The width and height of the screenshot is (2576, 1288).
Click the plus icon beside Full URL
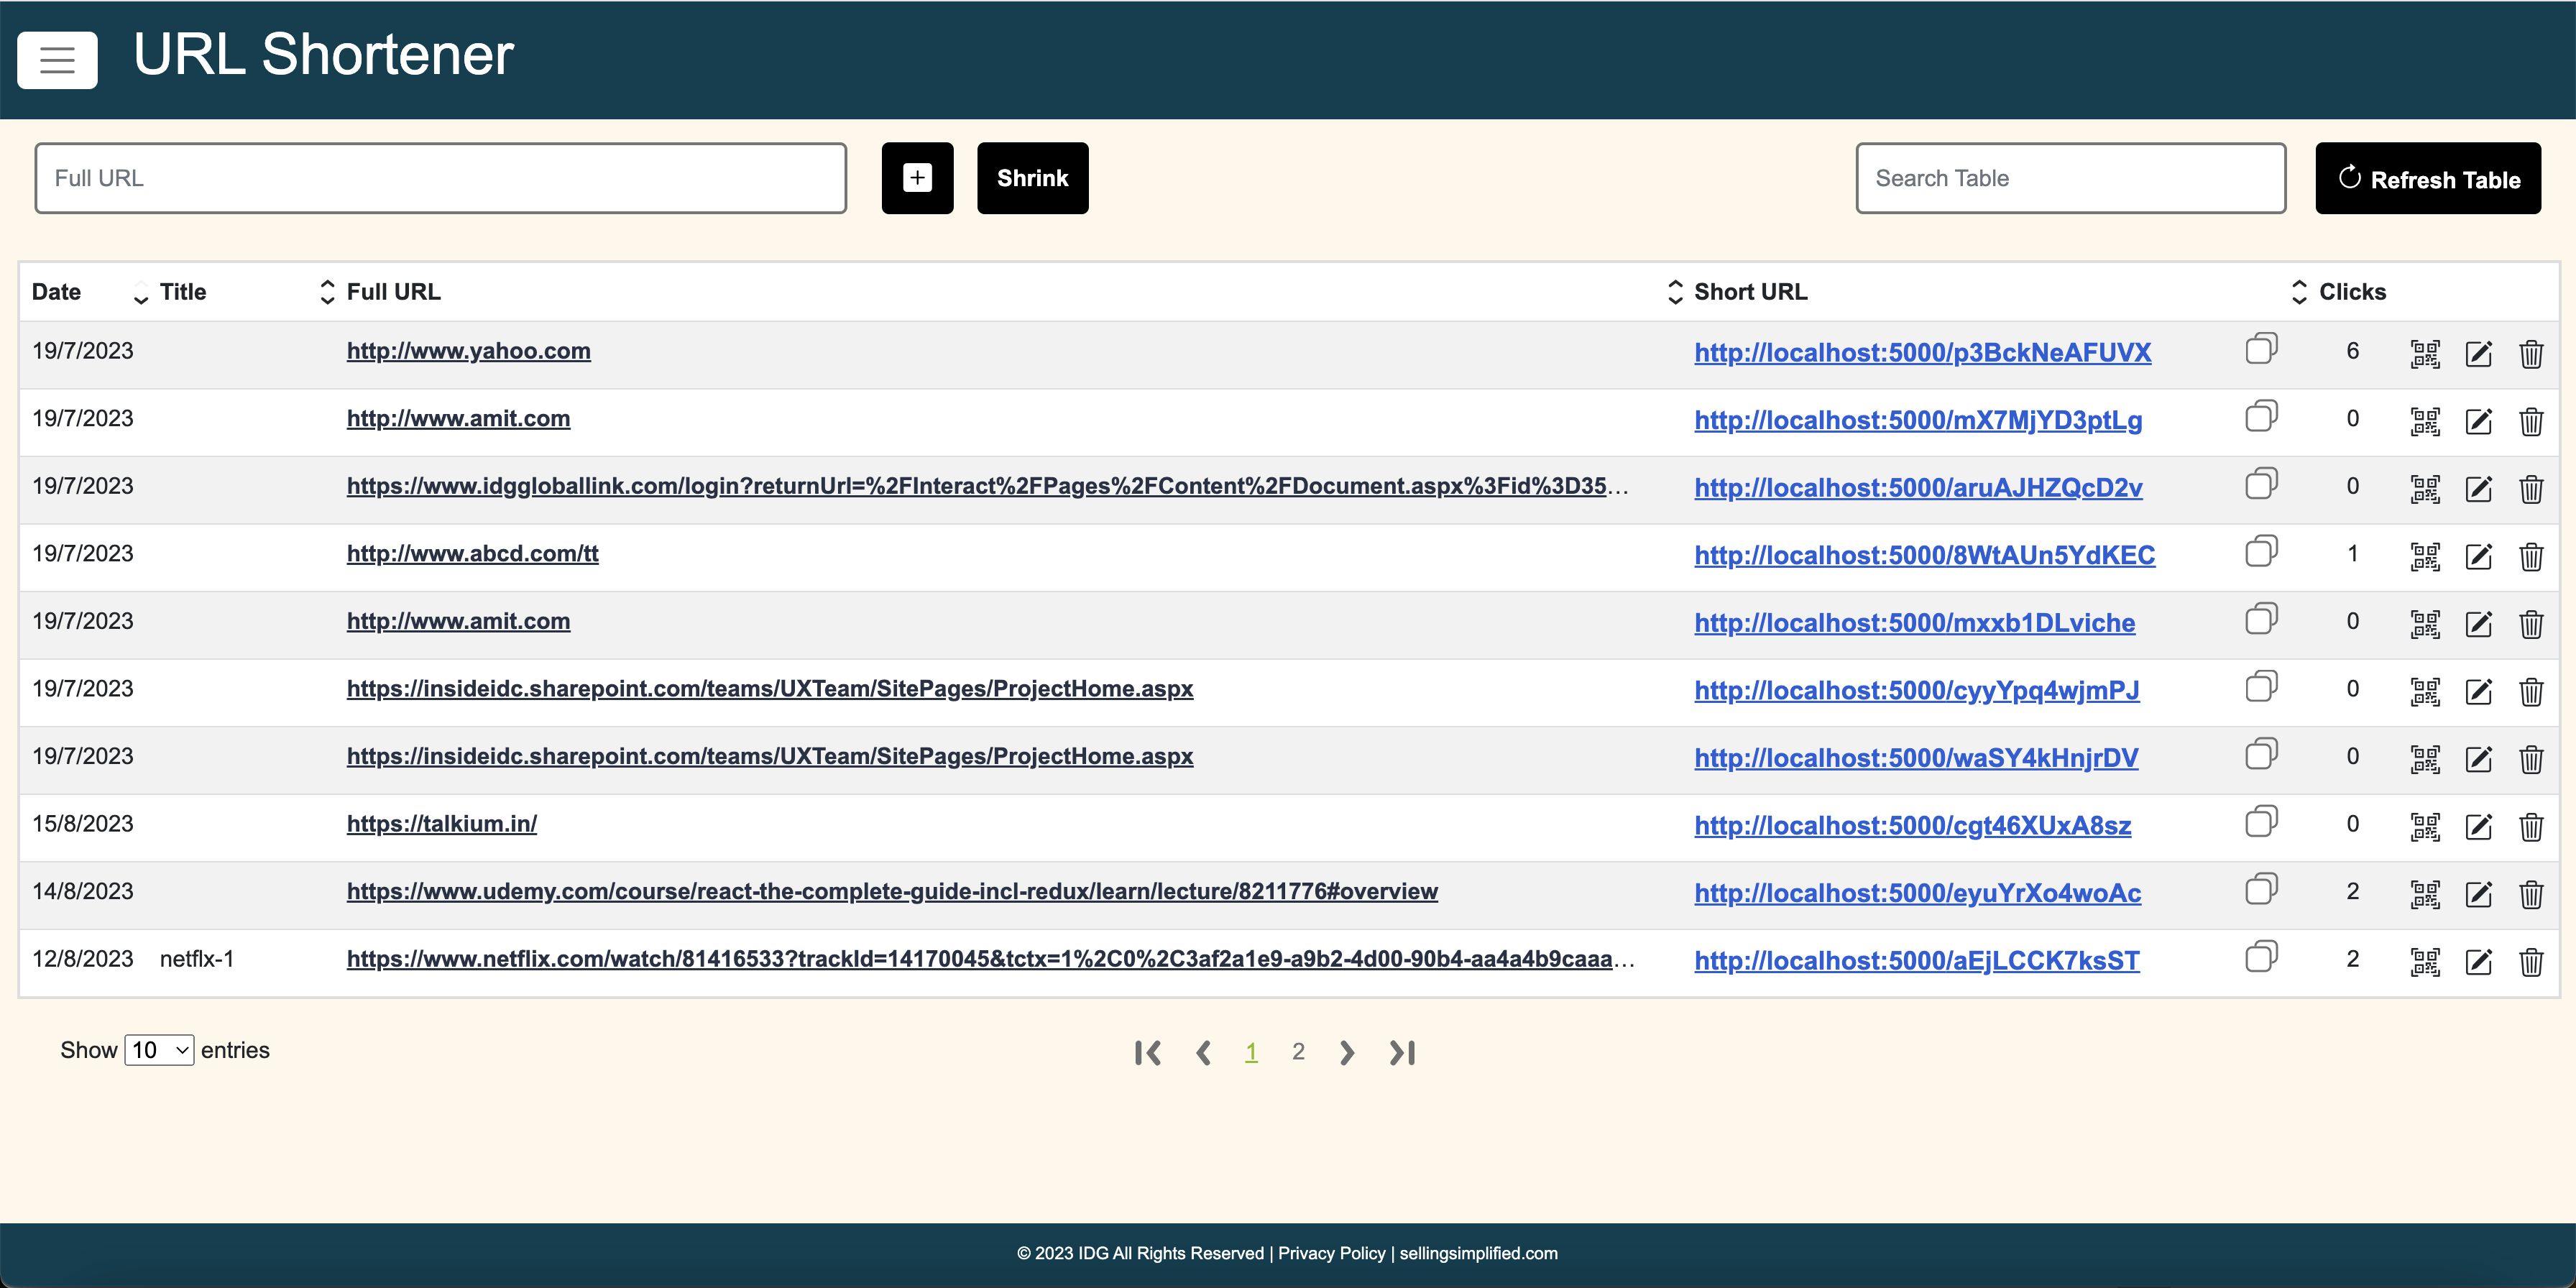(917, 178)
